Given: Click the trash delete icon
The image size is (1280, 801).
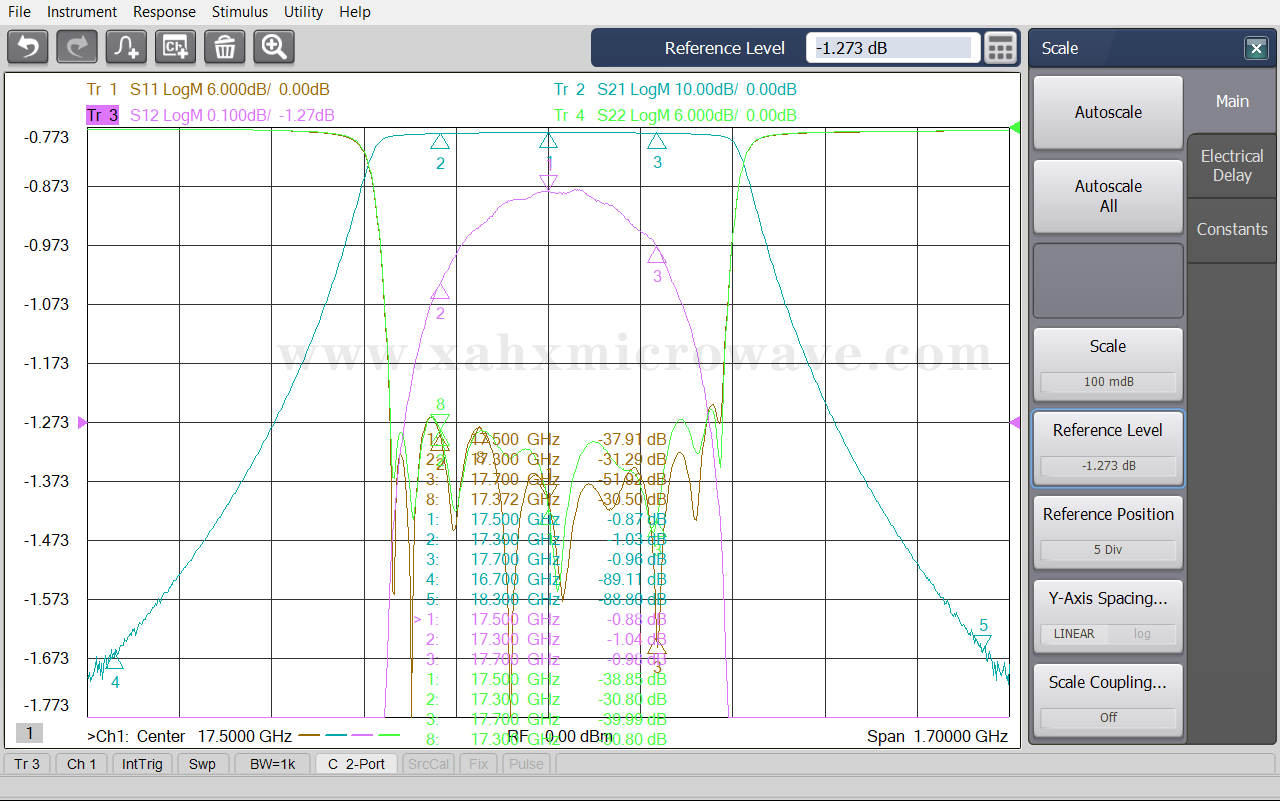Looking at the screenshot, I should tap(225, 47).
